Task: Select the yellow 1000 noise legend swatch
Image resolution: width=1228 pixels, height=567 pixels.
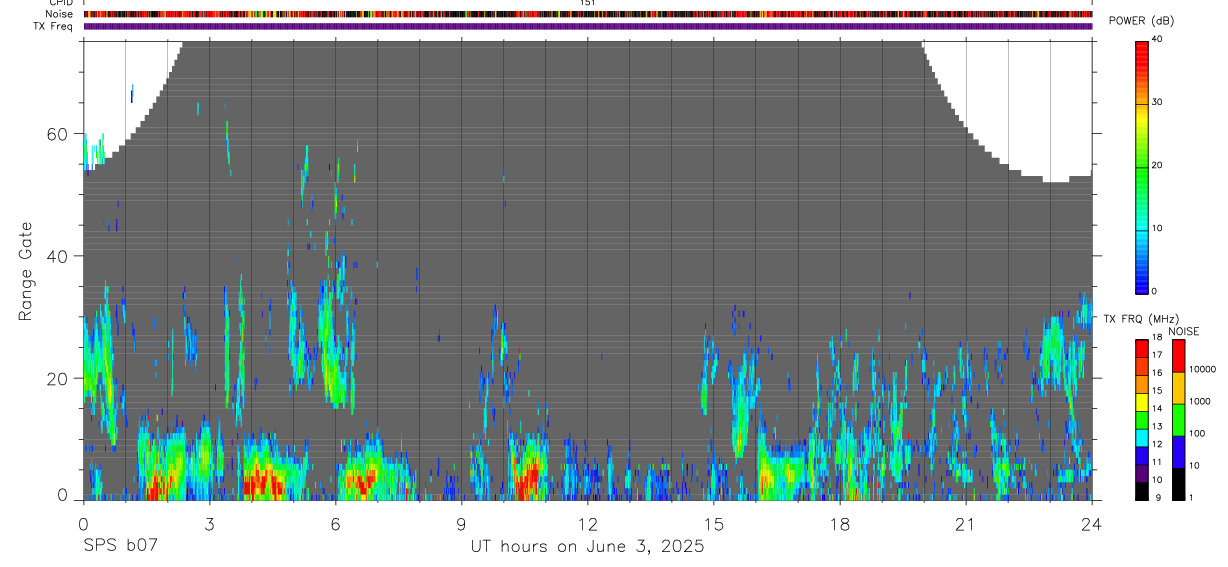Action: tap(1178, 388)
